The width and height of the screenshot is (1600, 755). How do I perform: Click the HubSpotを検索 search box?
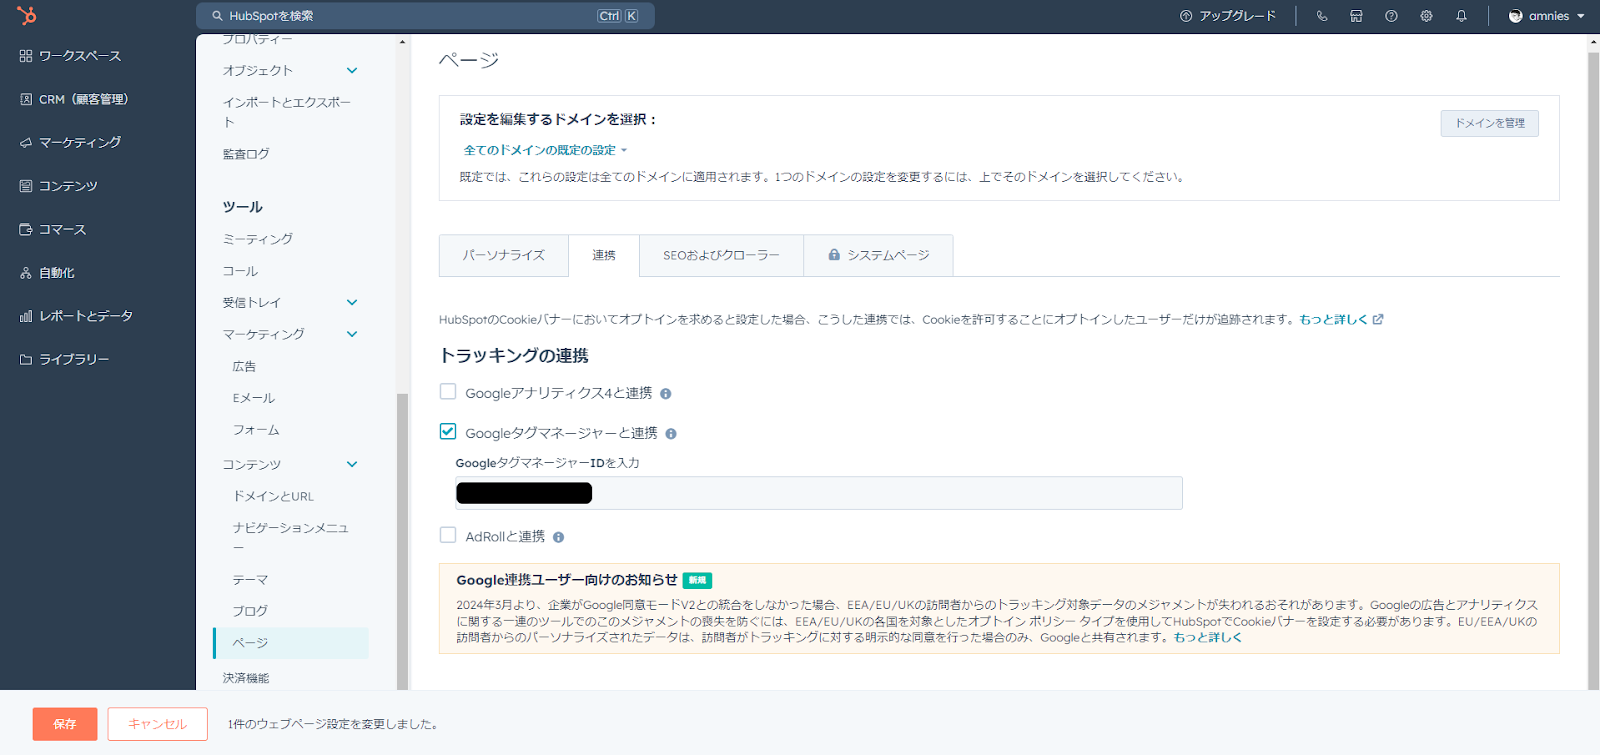[425, 16]
